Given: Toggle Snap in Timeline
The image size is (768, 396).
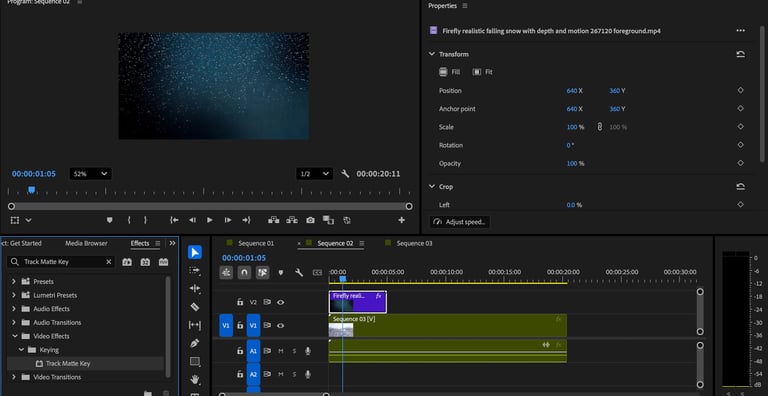Looking at the screenshot, I should tap(244, 272).
